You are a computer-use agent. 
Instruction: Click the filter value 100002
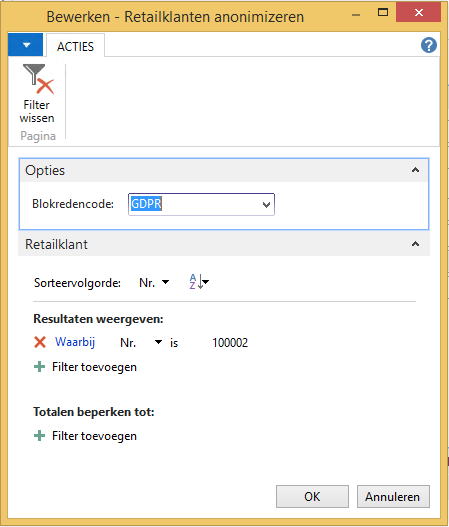click(x=230, y=343)
